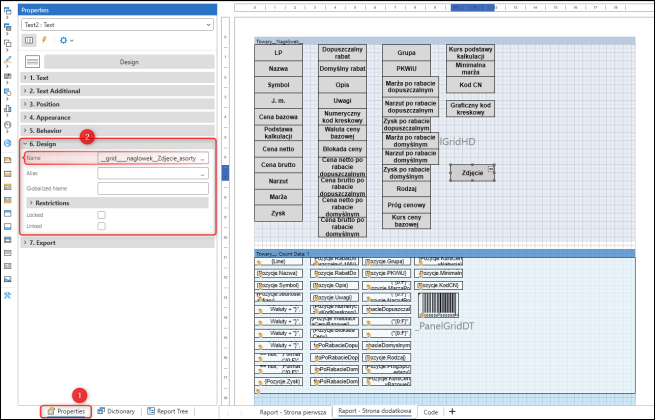Click the Design button

[128, 60]
